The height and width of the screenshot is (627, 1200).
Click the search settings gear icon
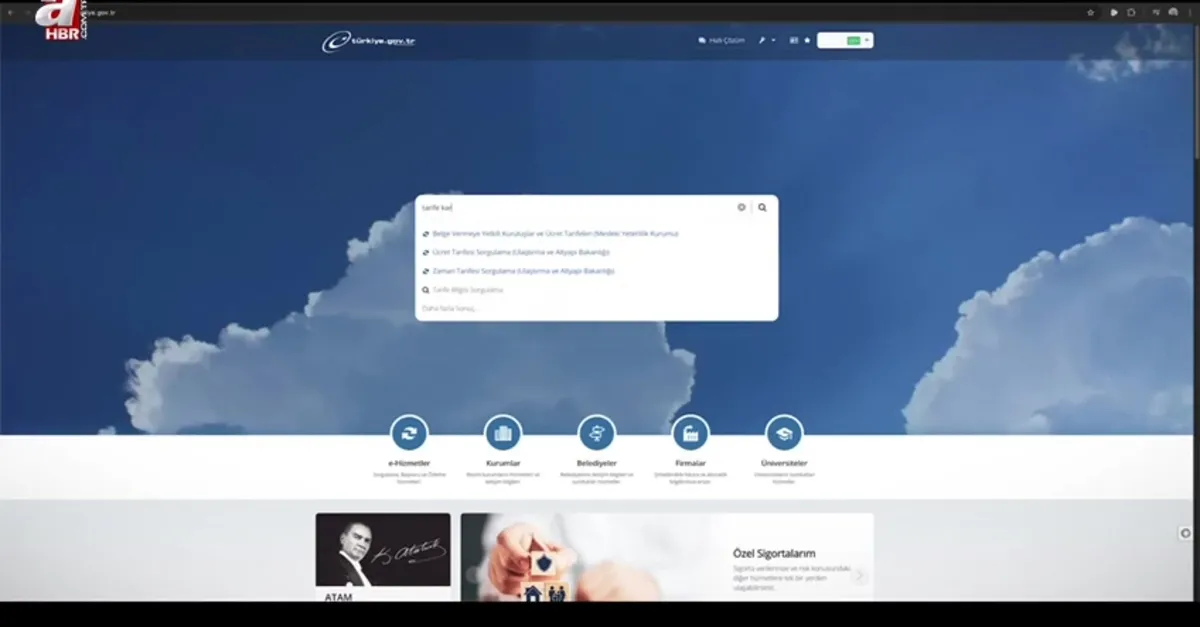pyautogui.click(x=742, y=208)
